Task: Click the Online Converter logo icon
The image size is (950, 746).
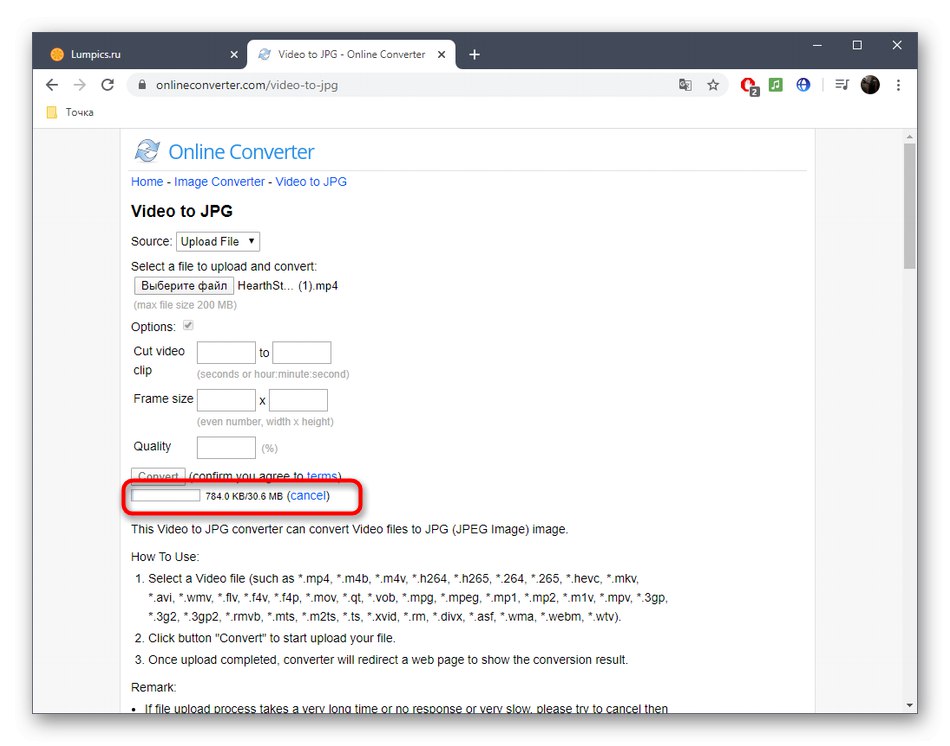Action: click(146, 151)
